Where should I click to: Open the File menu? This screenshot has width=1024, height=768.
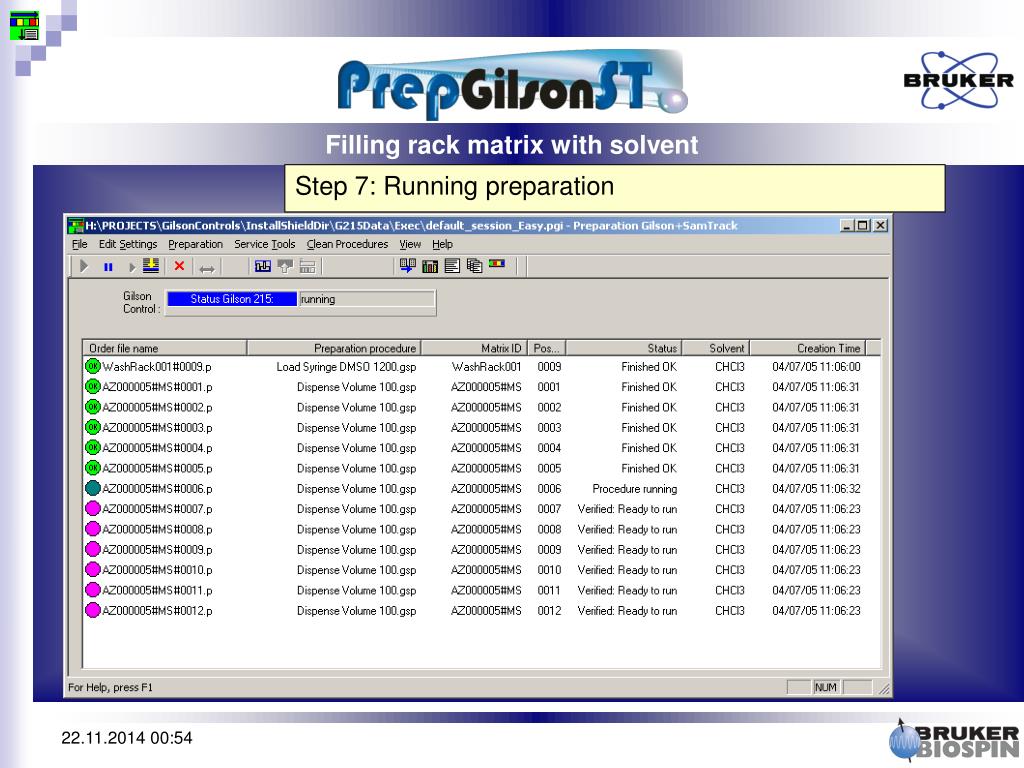point(80,244)
